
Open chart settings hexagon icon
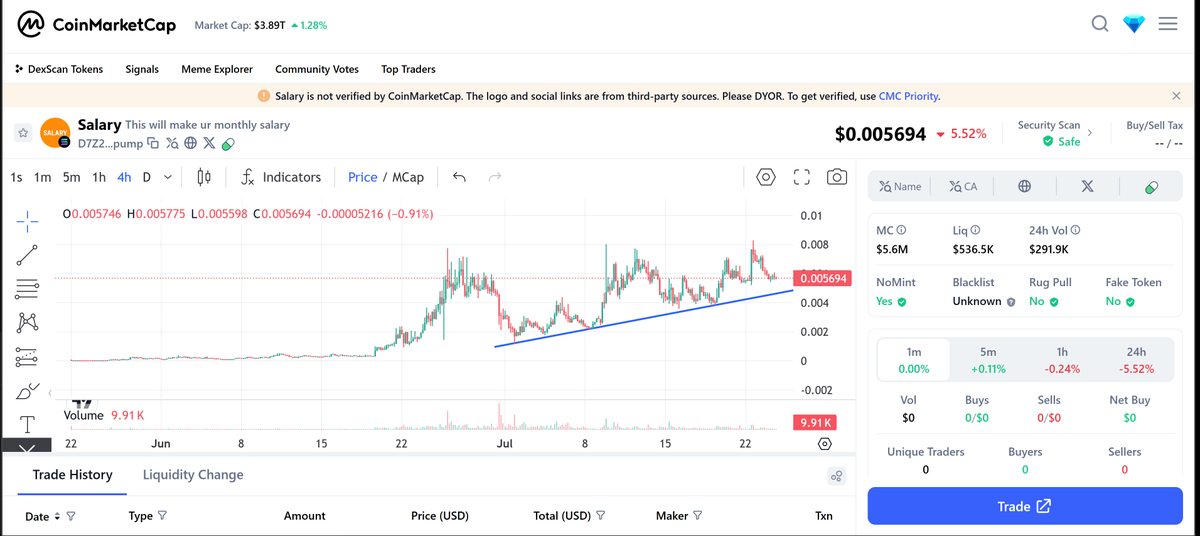(766, 177)
